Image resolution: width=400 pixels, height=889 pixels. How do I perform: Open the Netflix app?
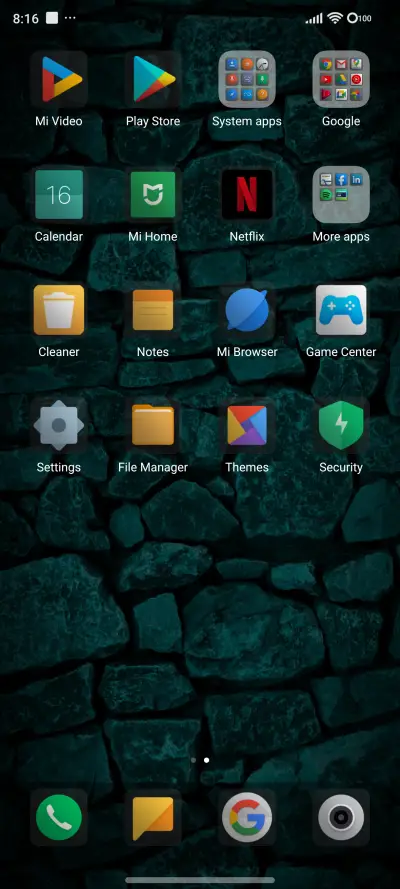[247, 194]
